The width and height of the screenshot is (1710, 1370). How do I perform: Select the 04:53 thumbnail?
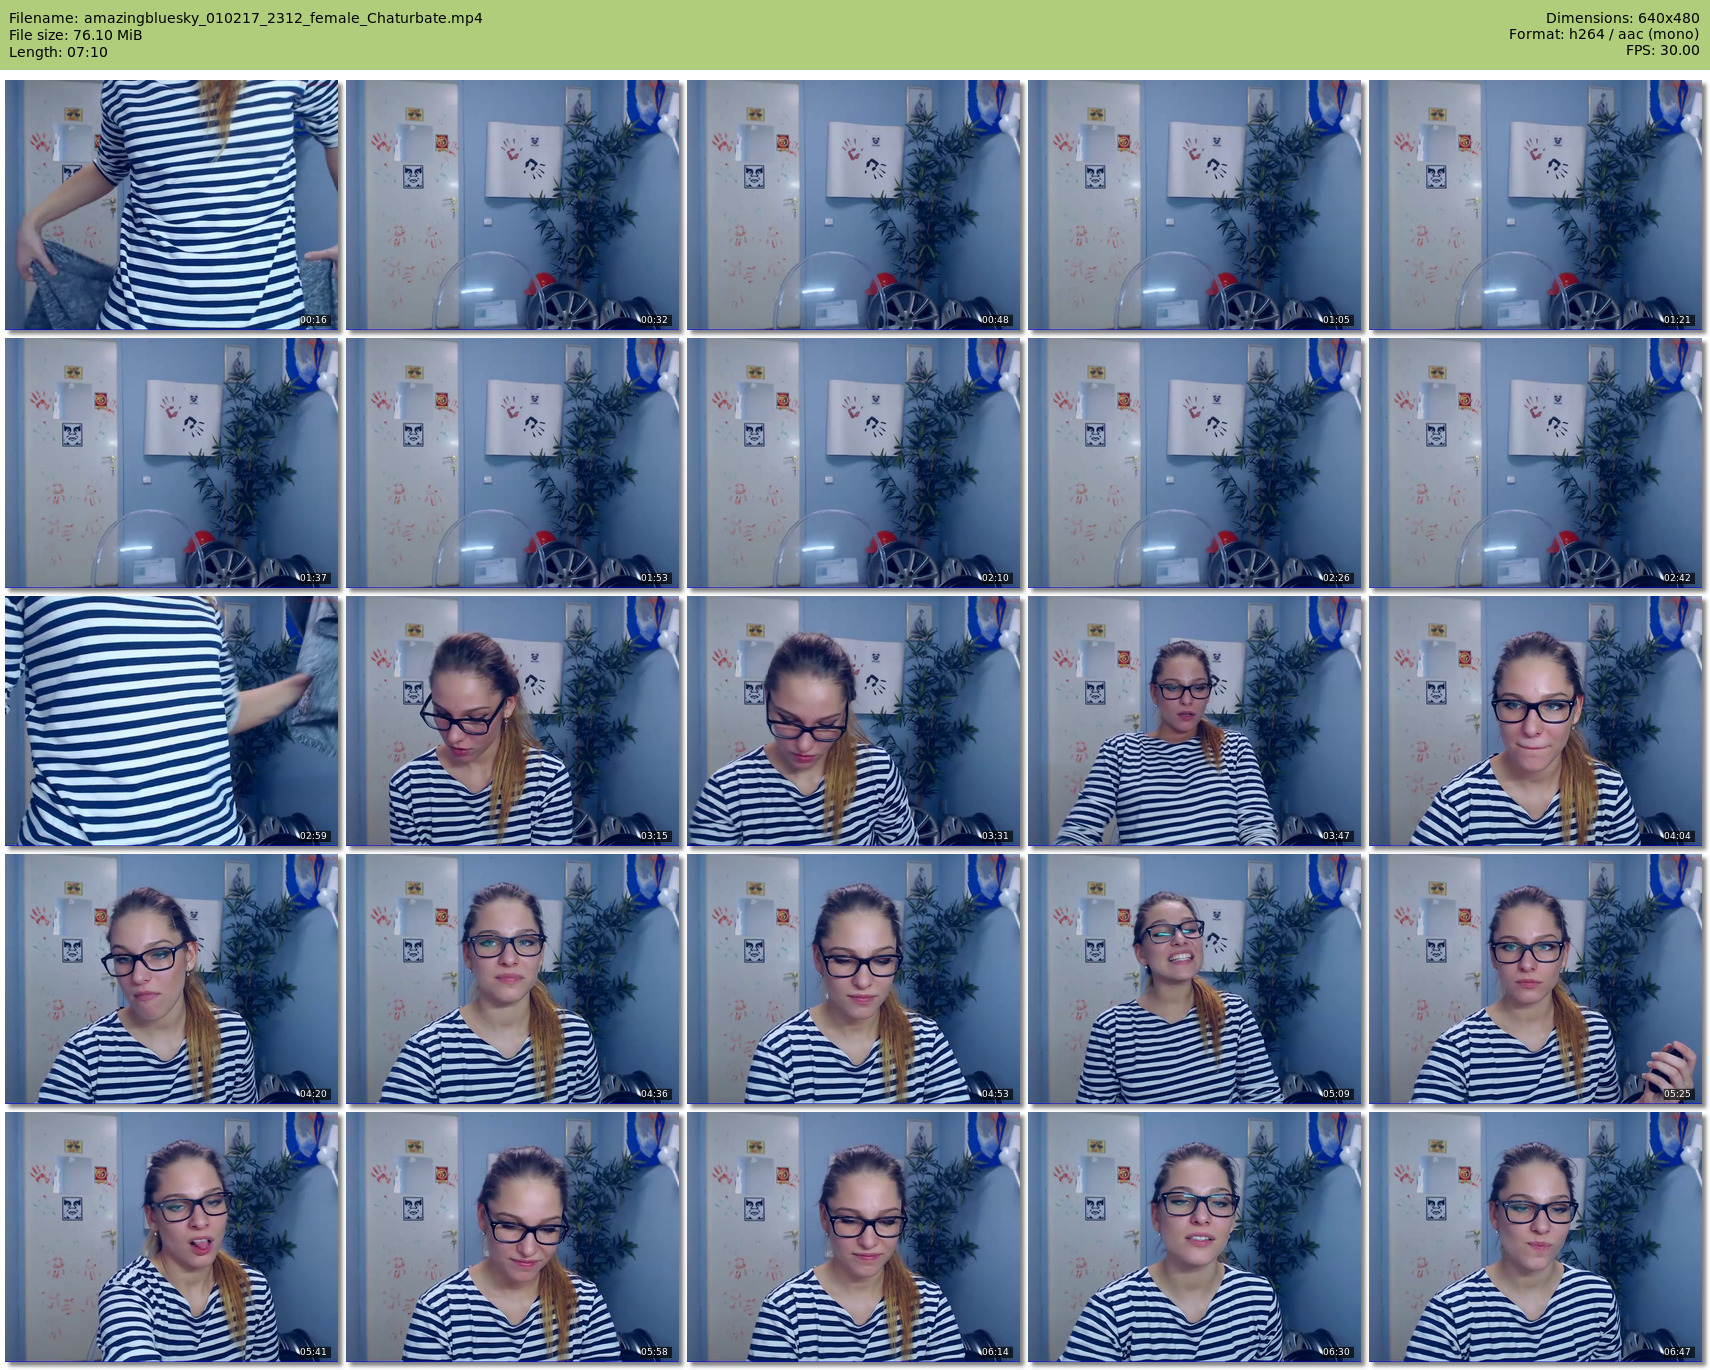[x=854, y=979]
